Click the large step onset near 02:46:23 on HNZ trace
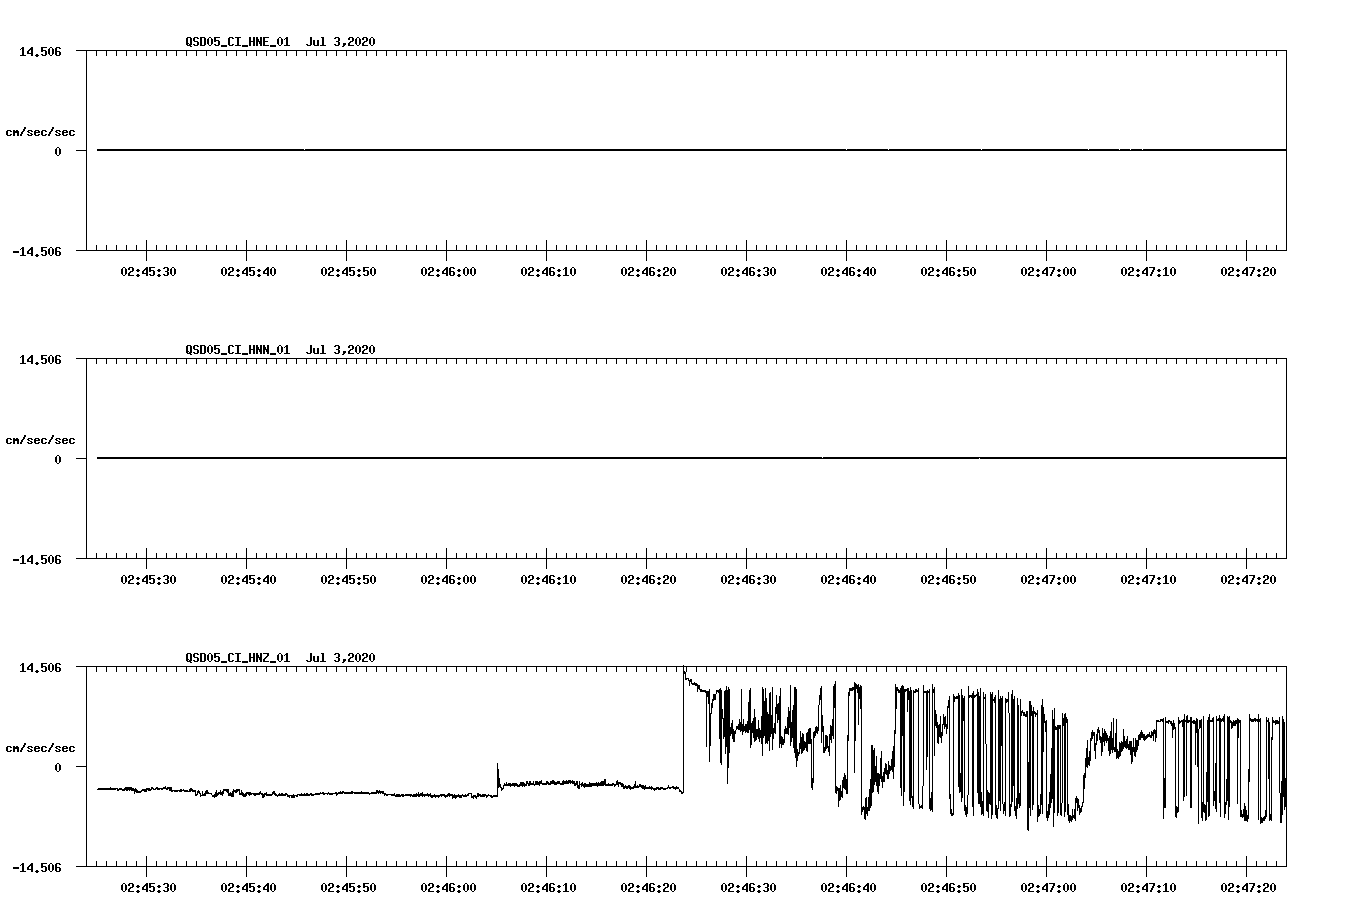This screenshot has width=1358, height=924. tap(684, 730)
